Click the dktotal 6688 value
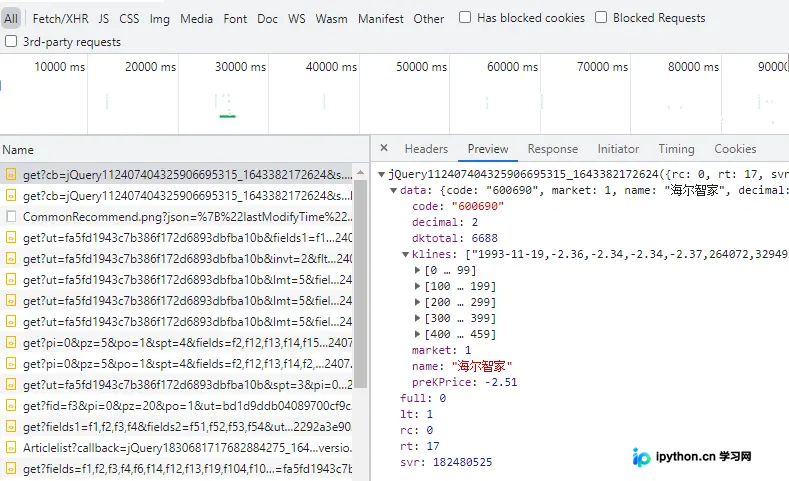This screenshot has width=789, height=481. pos(485,238)
